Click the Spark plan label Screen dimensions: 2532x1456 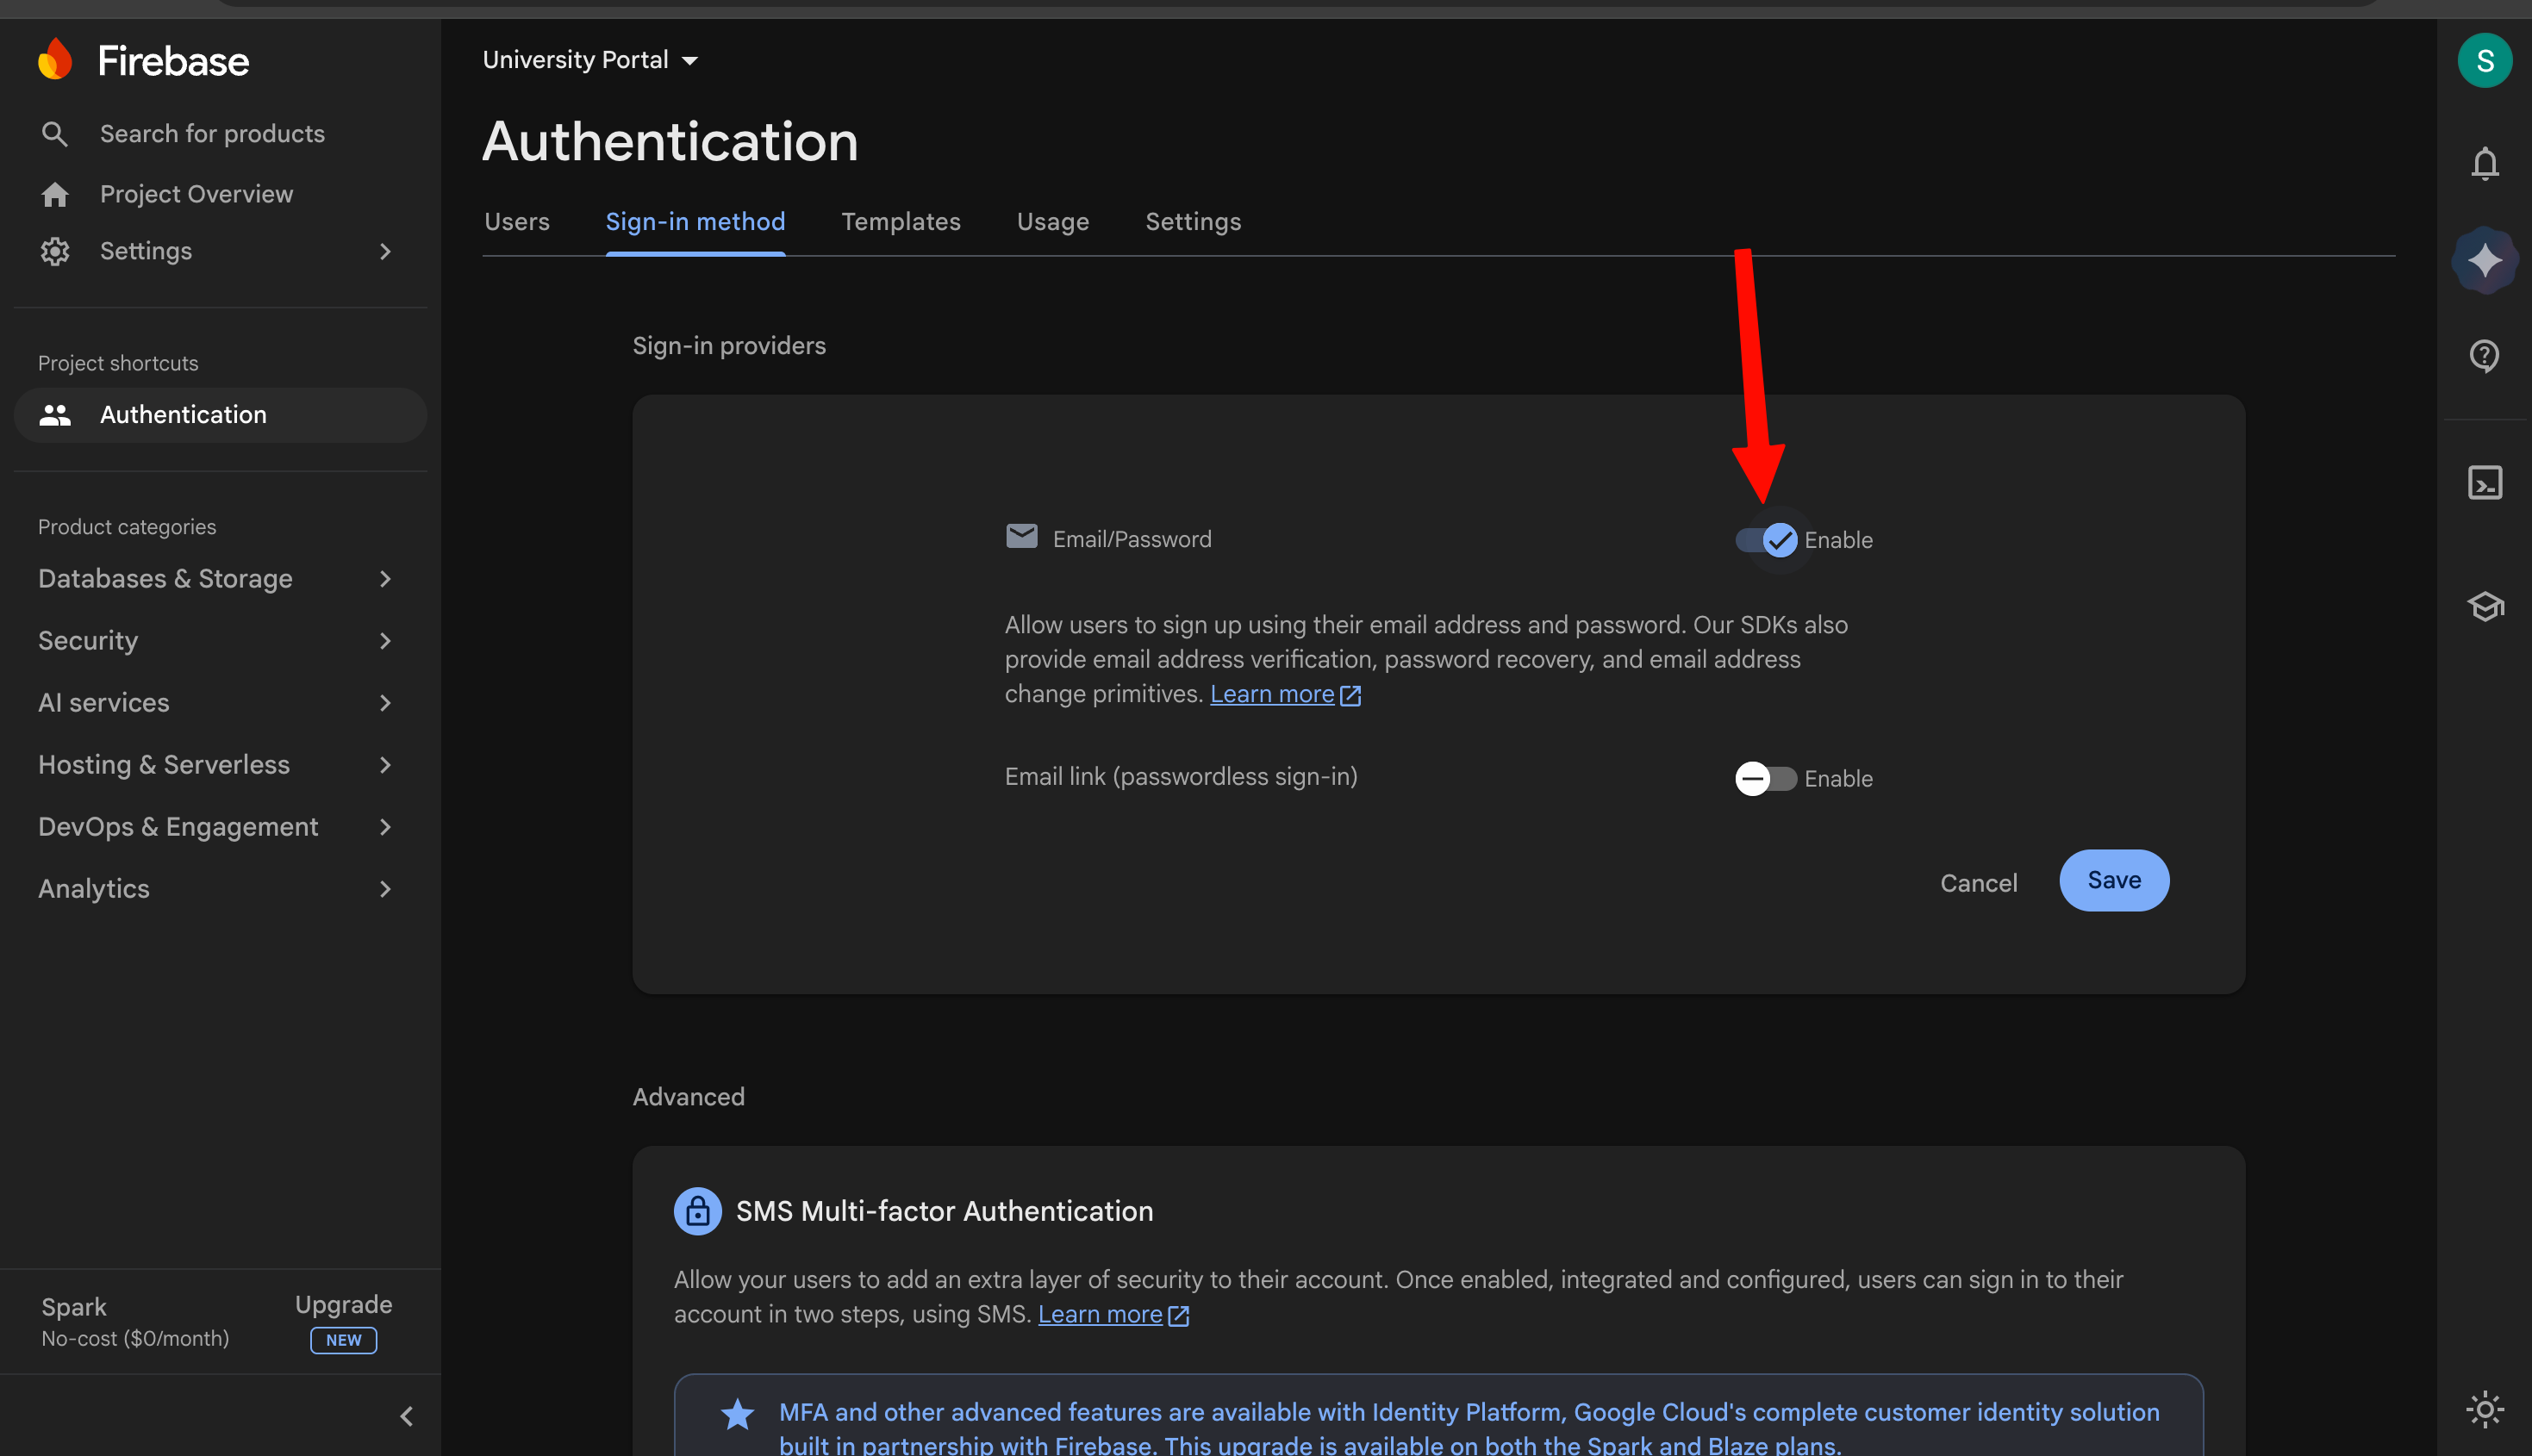(74, 1307)
